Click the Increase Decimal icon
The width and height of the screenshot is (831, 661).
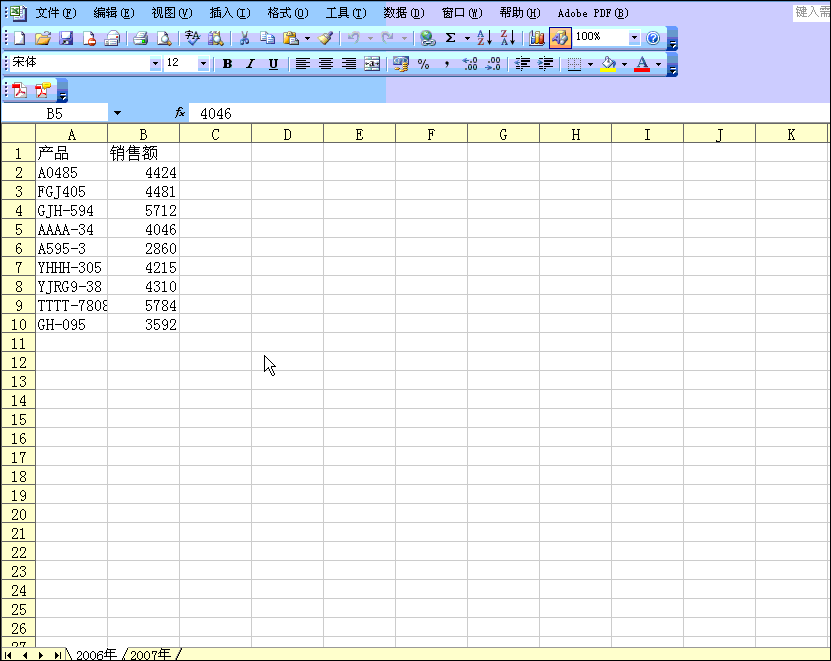[467, 65]
